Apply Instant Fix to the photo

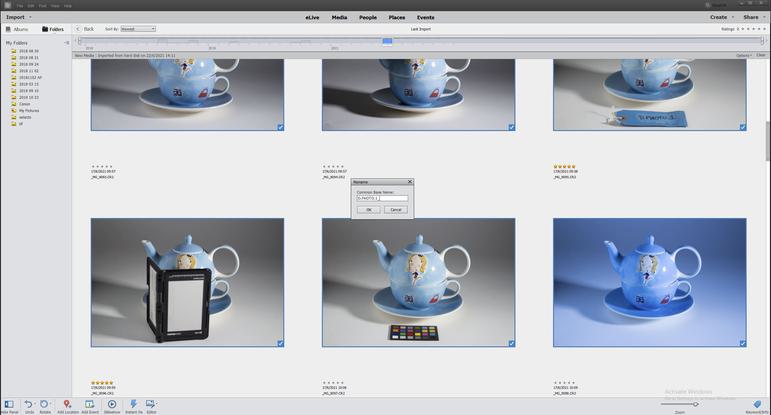click(x=133, y=404)
